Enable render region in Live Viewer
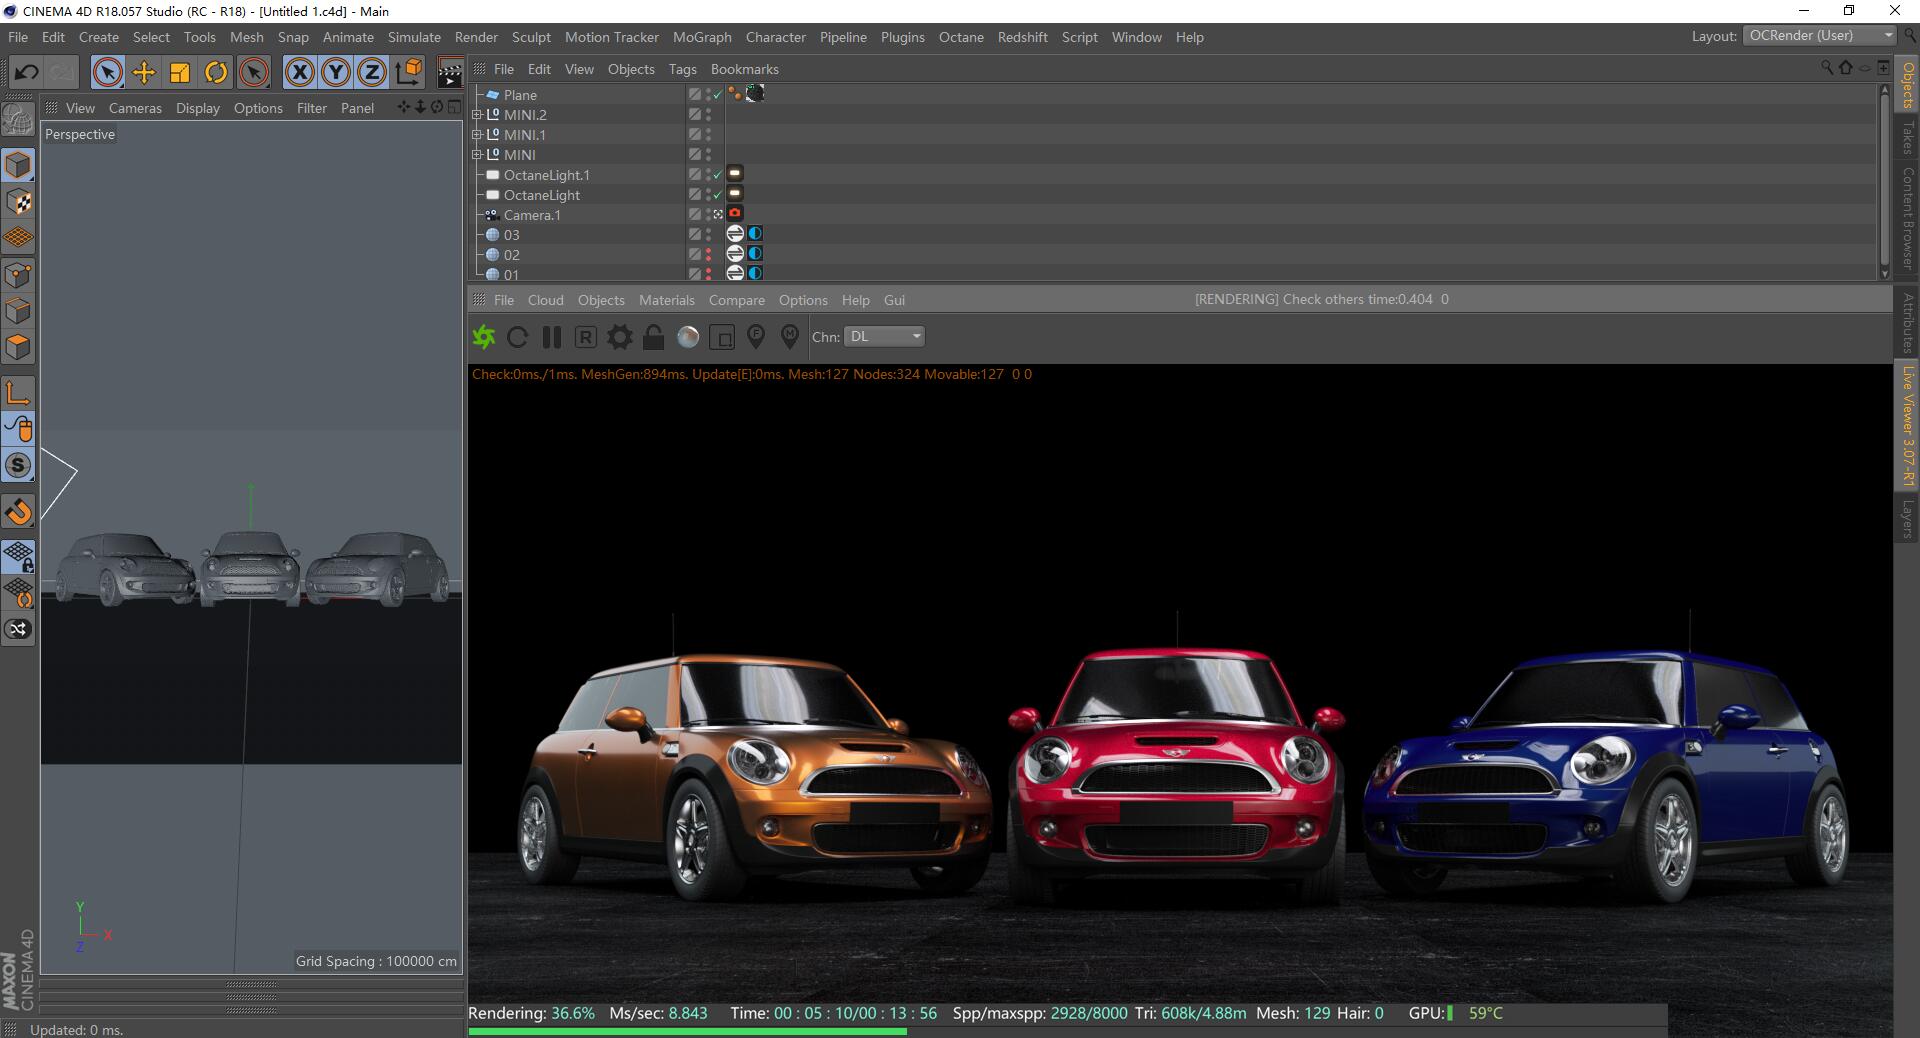Viewport: 1920px width, 1038px height. (x=722, y=337)
